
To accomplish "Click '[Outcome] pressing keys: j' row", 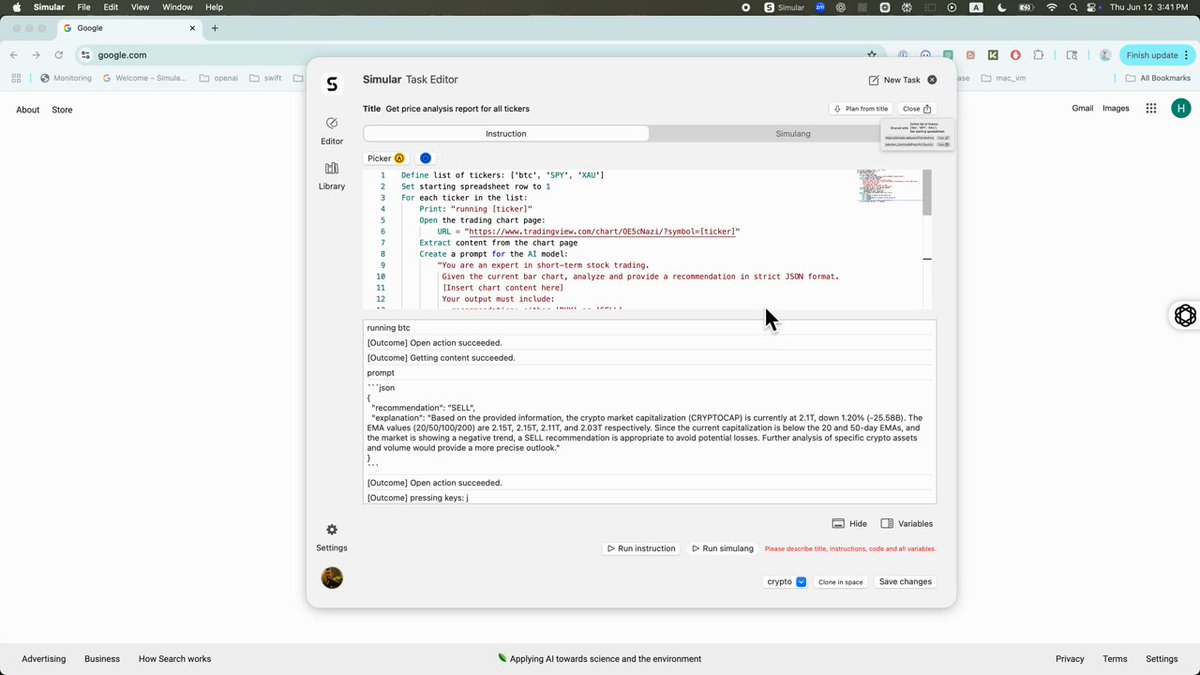I will click(x=650, y=498).
